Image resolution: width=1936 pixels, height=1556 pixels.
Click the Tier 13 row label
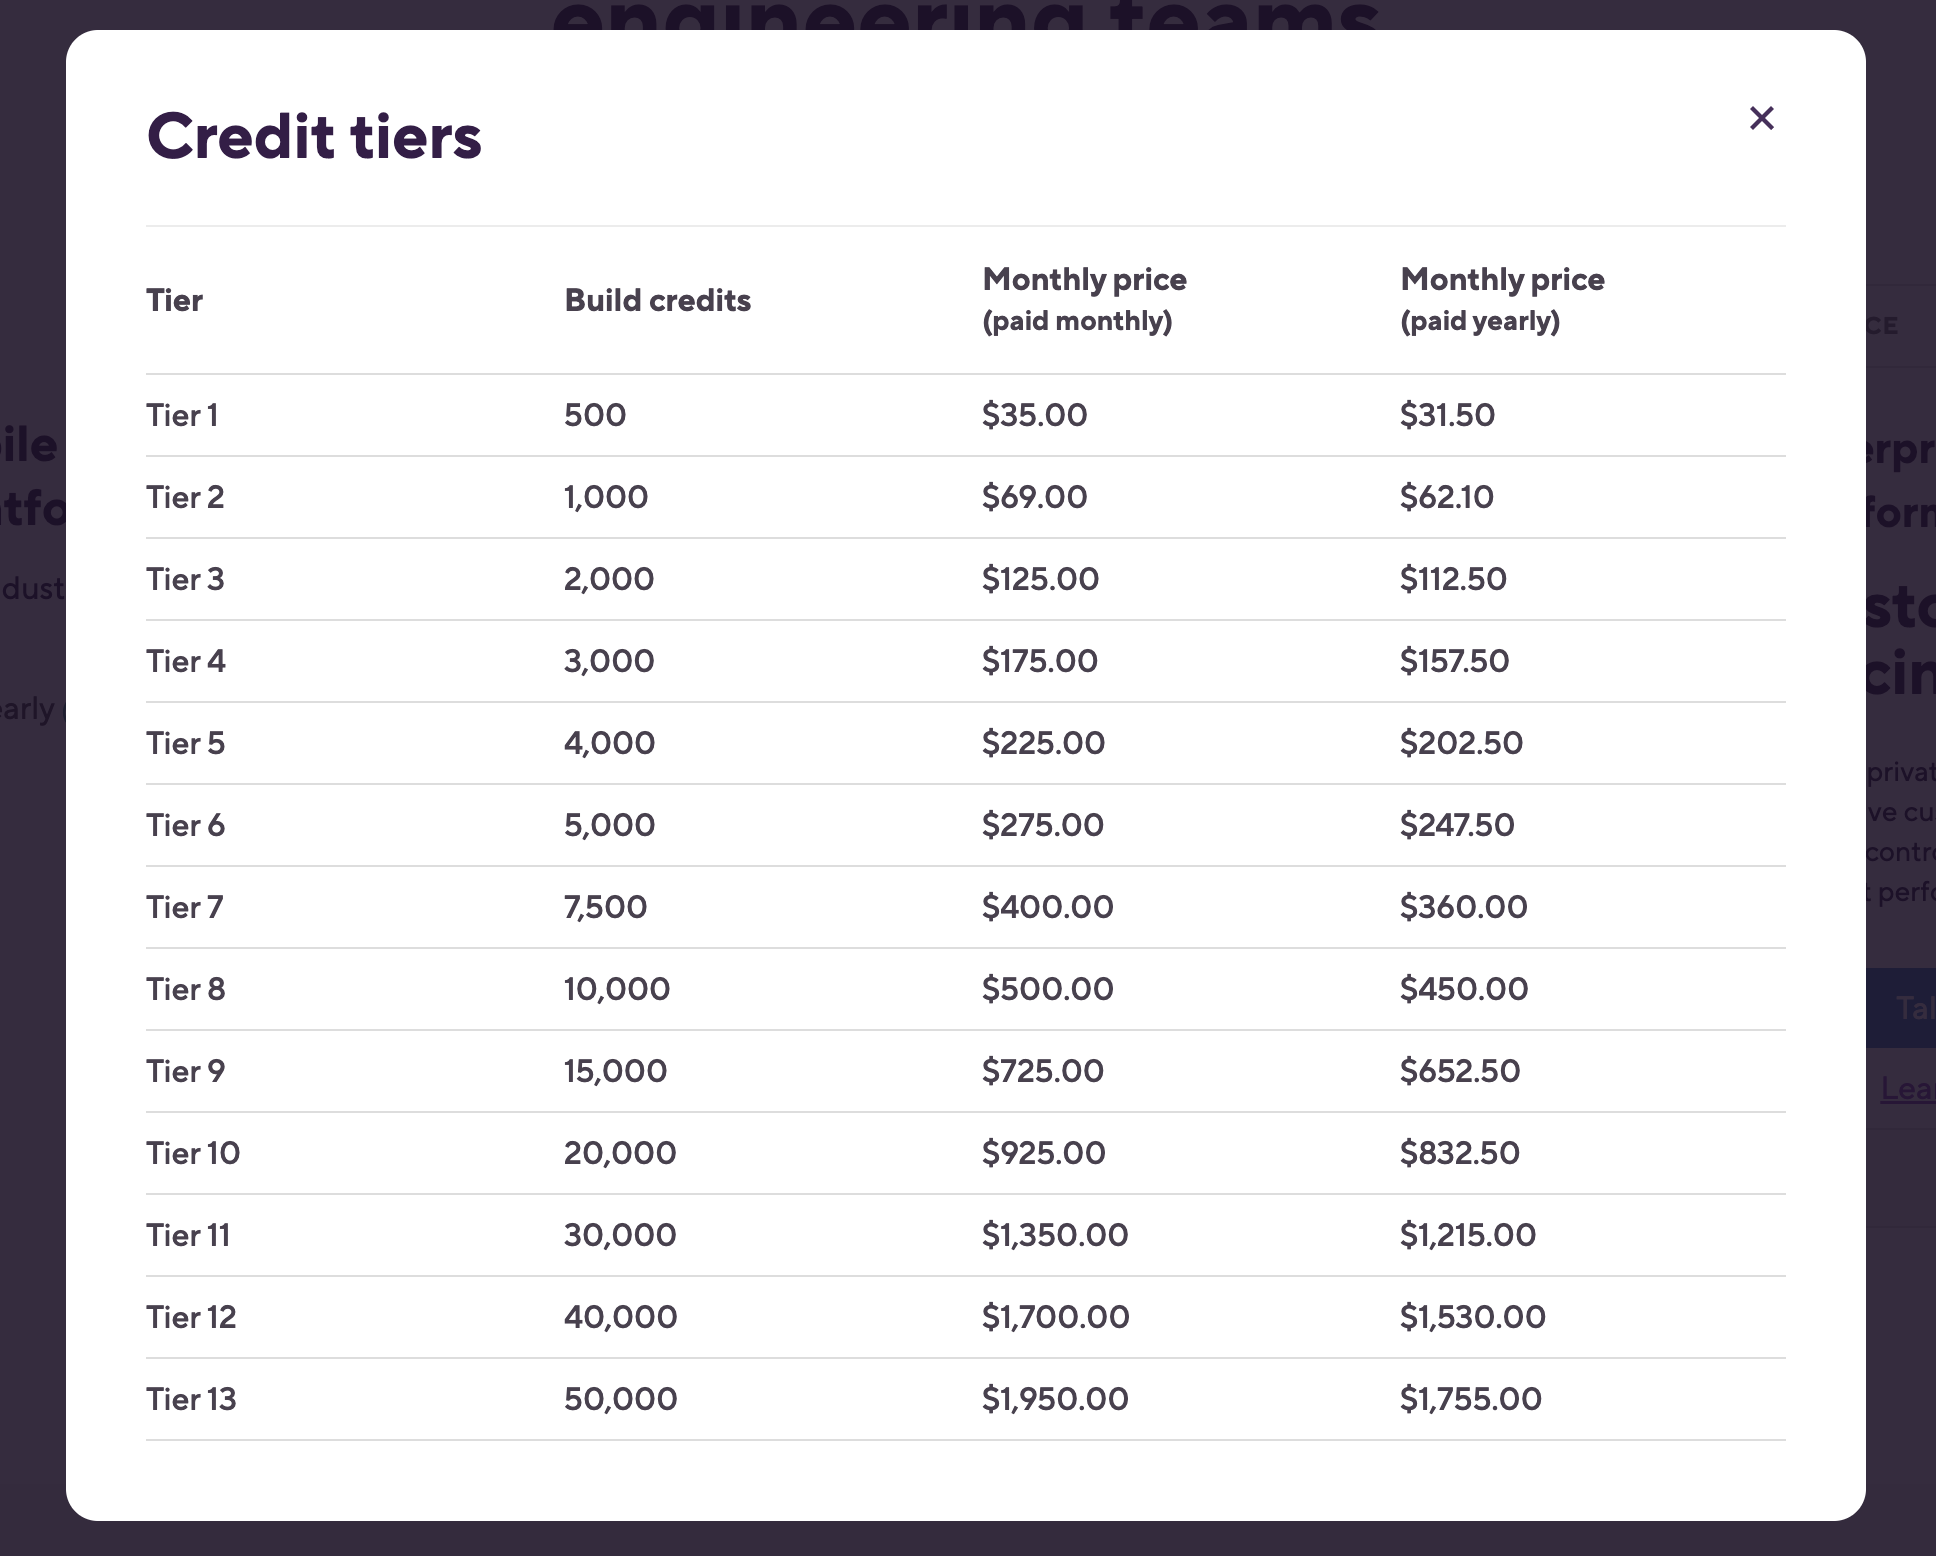tap(191, 1399)
